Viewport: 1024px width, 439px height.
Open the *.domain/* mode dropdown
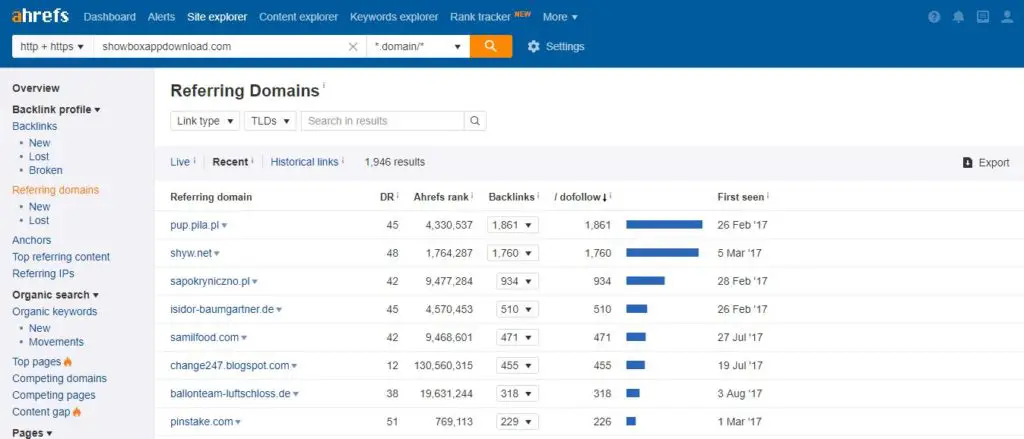point(418,46)
